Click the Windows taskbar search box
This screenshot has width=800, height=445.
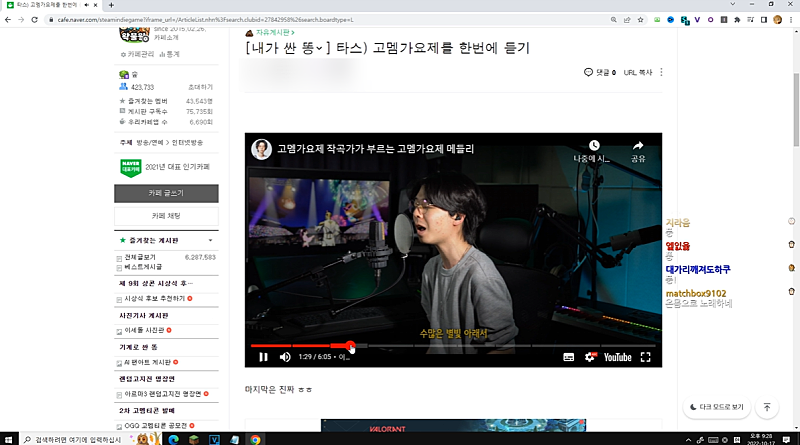[73, 439]
